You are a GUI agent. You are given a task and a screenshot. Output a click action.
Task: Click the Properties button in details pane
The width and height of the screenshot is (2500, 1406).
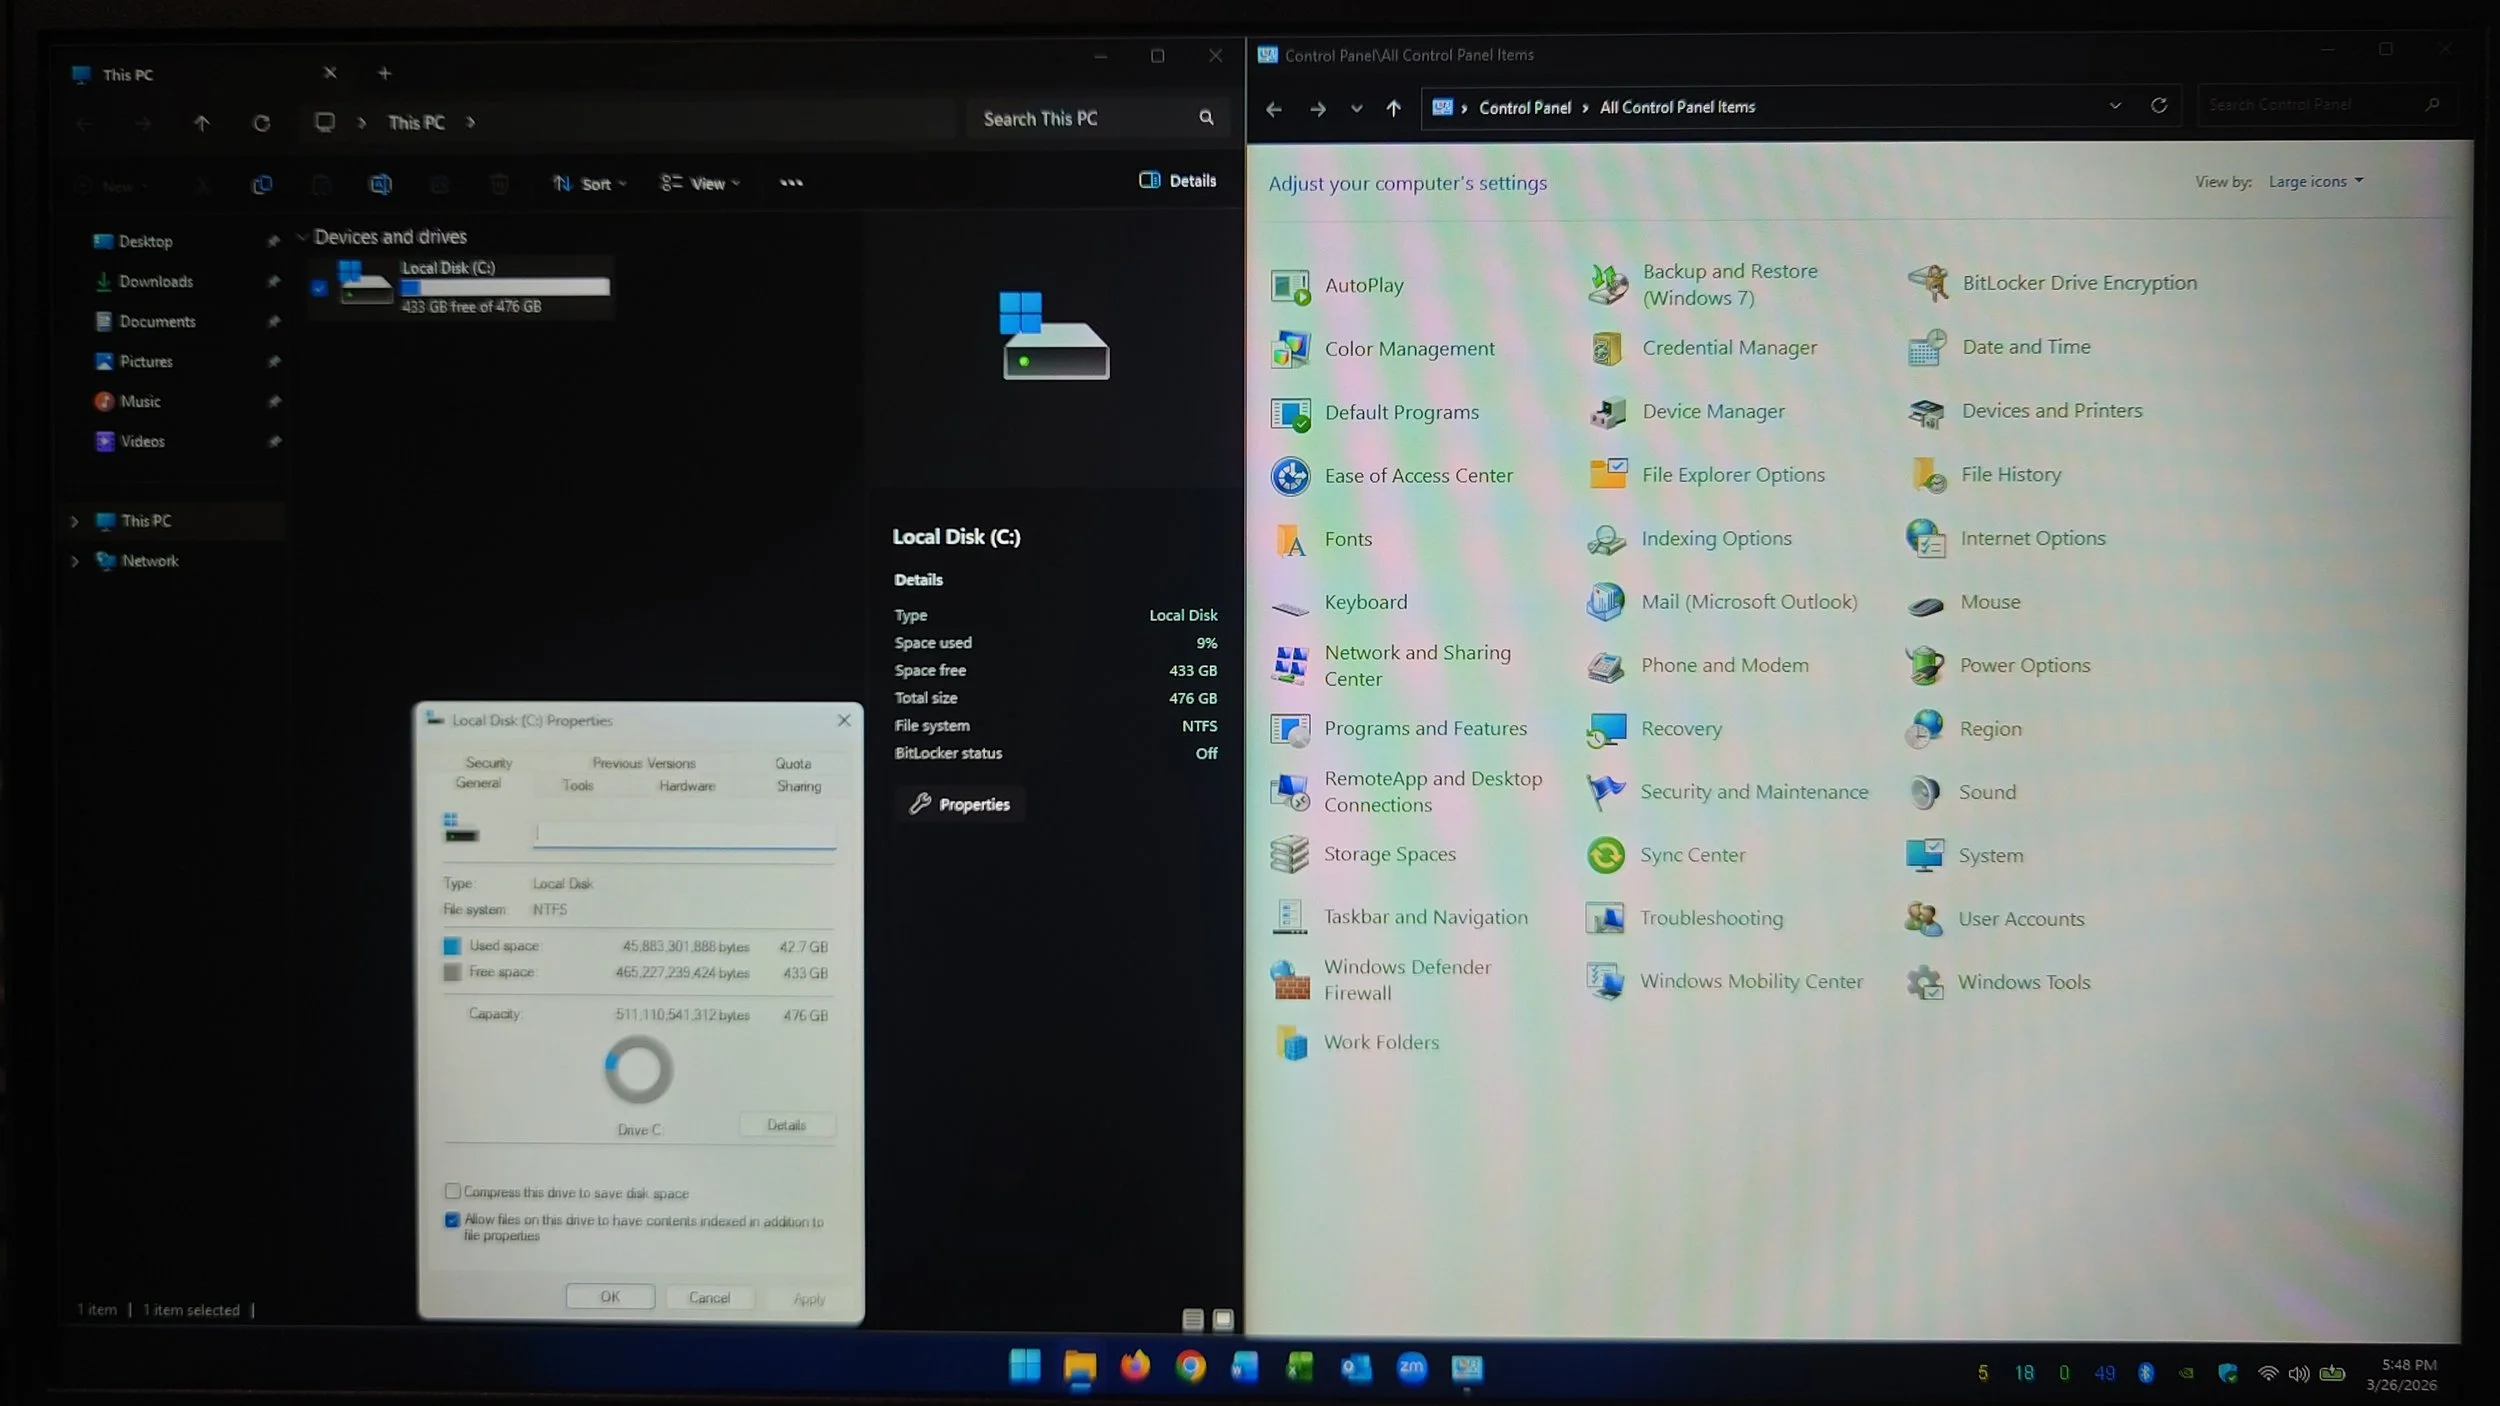pos(960,805)
